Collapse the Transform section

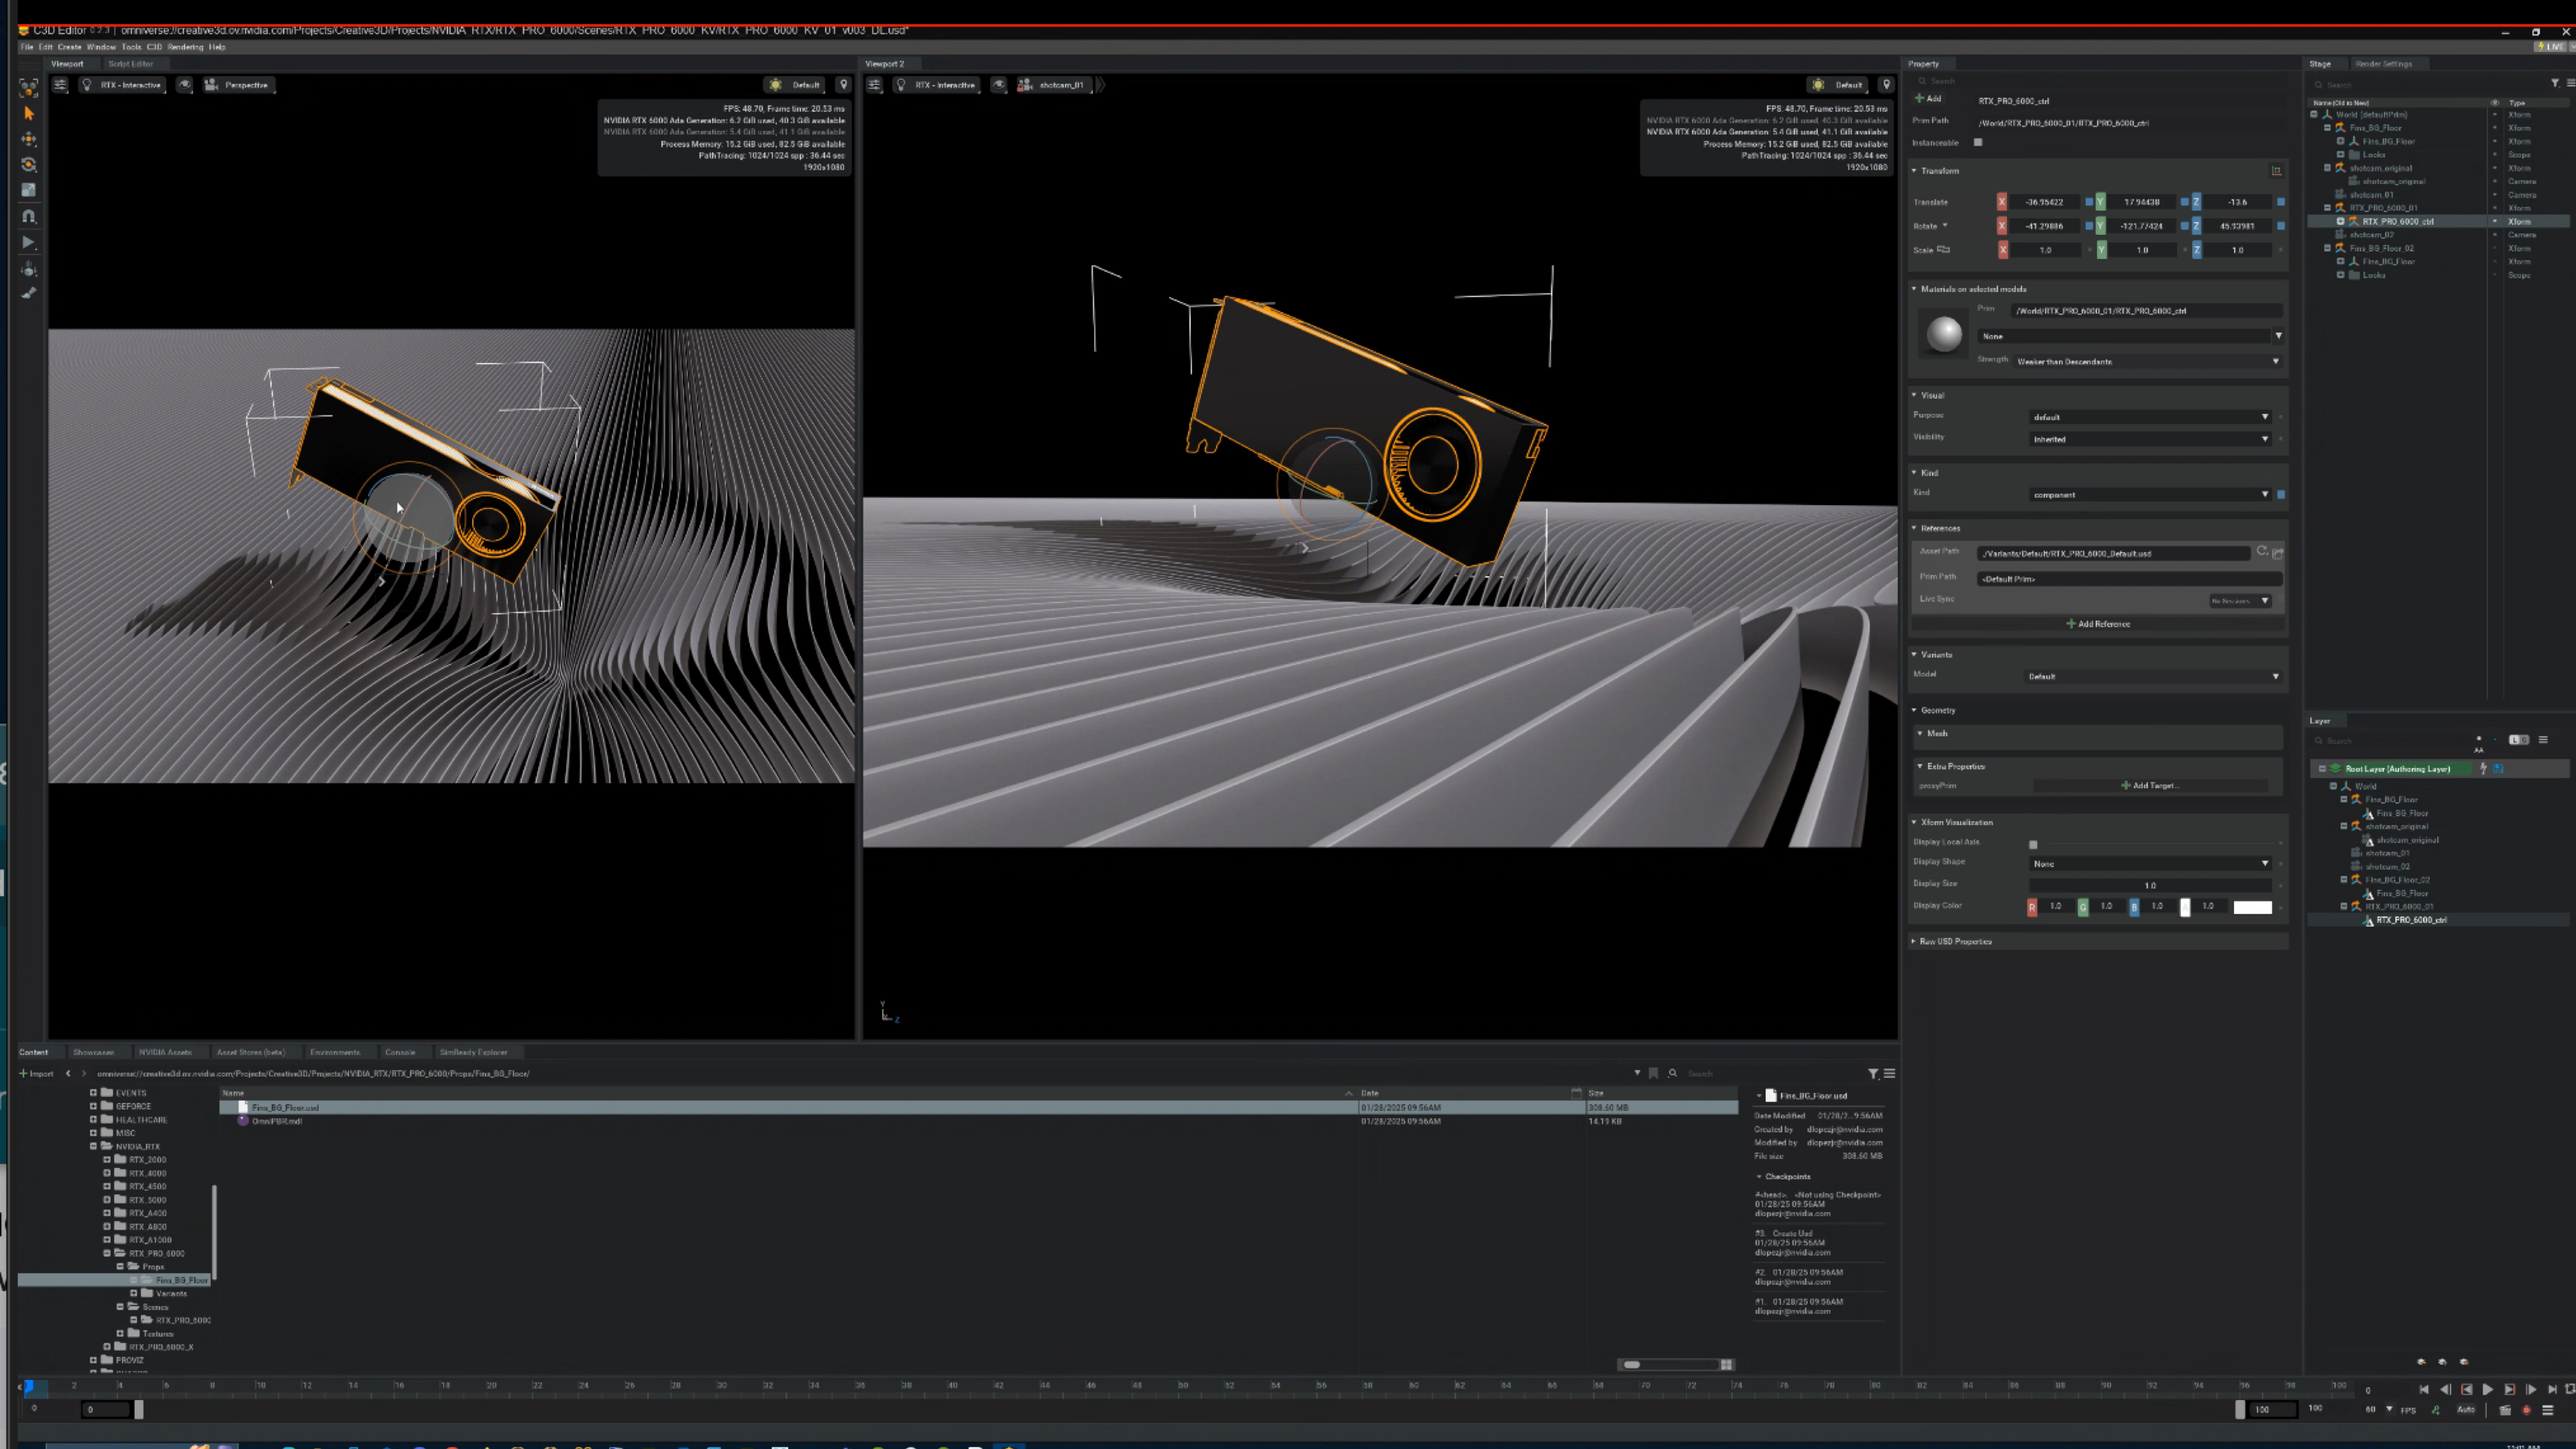tap(1914, 171)
